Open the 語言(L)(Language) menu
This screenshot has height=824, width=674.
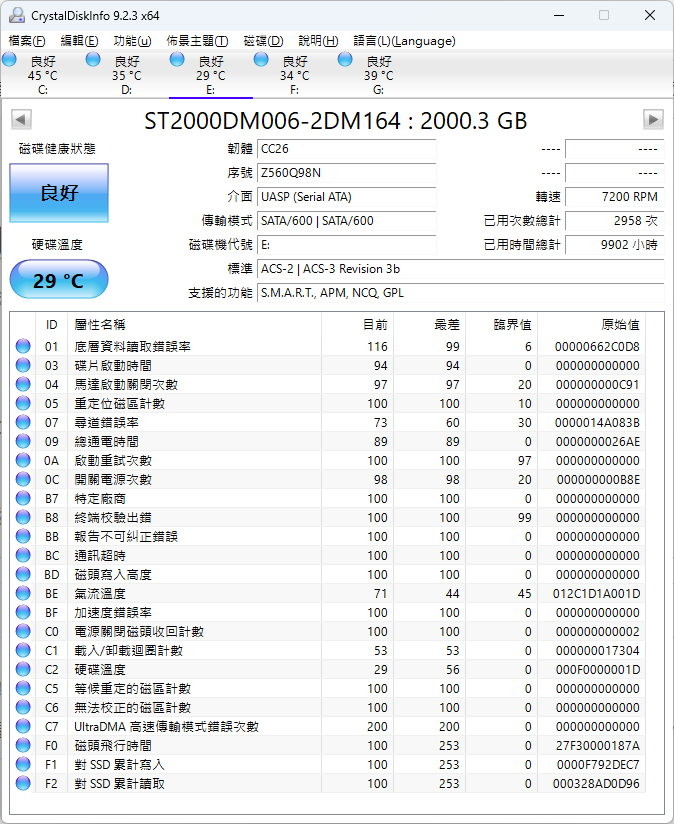click(x=404, y=40)
